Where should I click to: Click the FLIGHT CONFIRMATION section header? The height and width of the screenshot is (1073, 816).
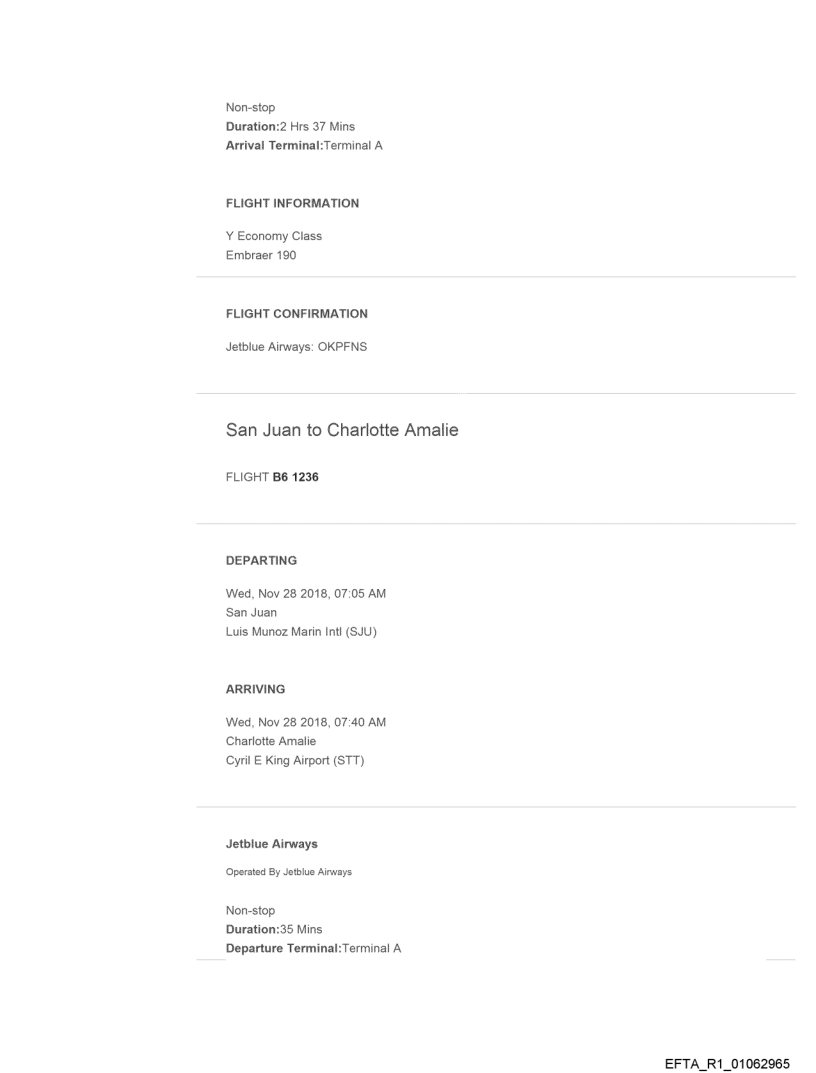[297, 314]
